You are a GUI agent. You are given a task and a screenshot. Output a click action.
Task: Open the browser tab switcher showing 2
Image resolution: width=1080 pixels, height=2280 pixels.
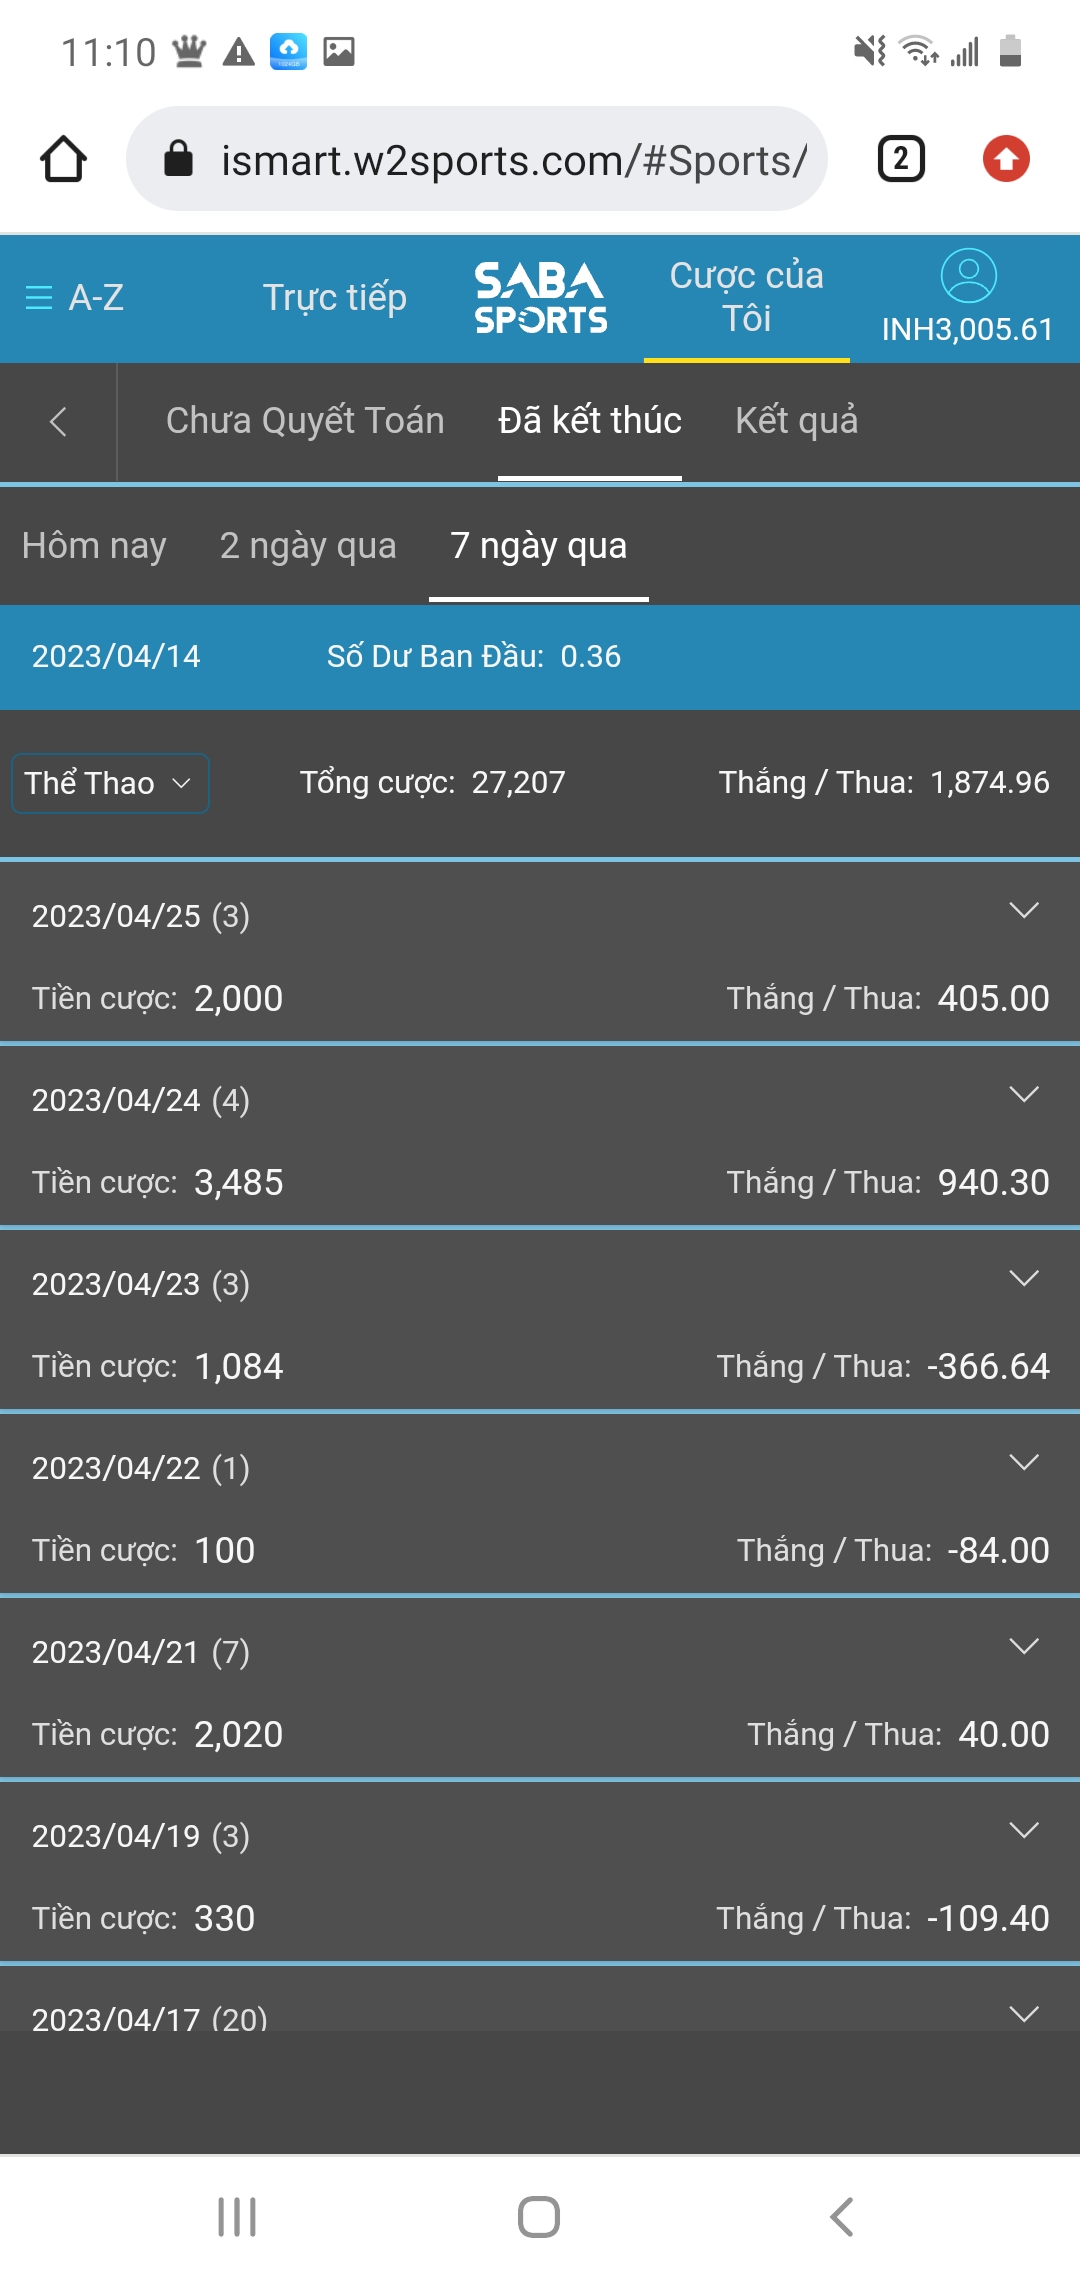pos(900,159)
